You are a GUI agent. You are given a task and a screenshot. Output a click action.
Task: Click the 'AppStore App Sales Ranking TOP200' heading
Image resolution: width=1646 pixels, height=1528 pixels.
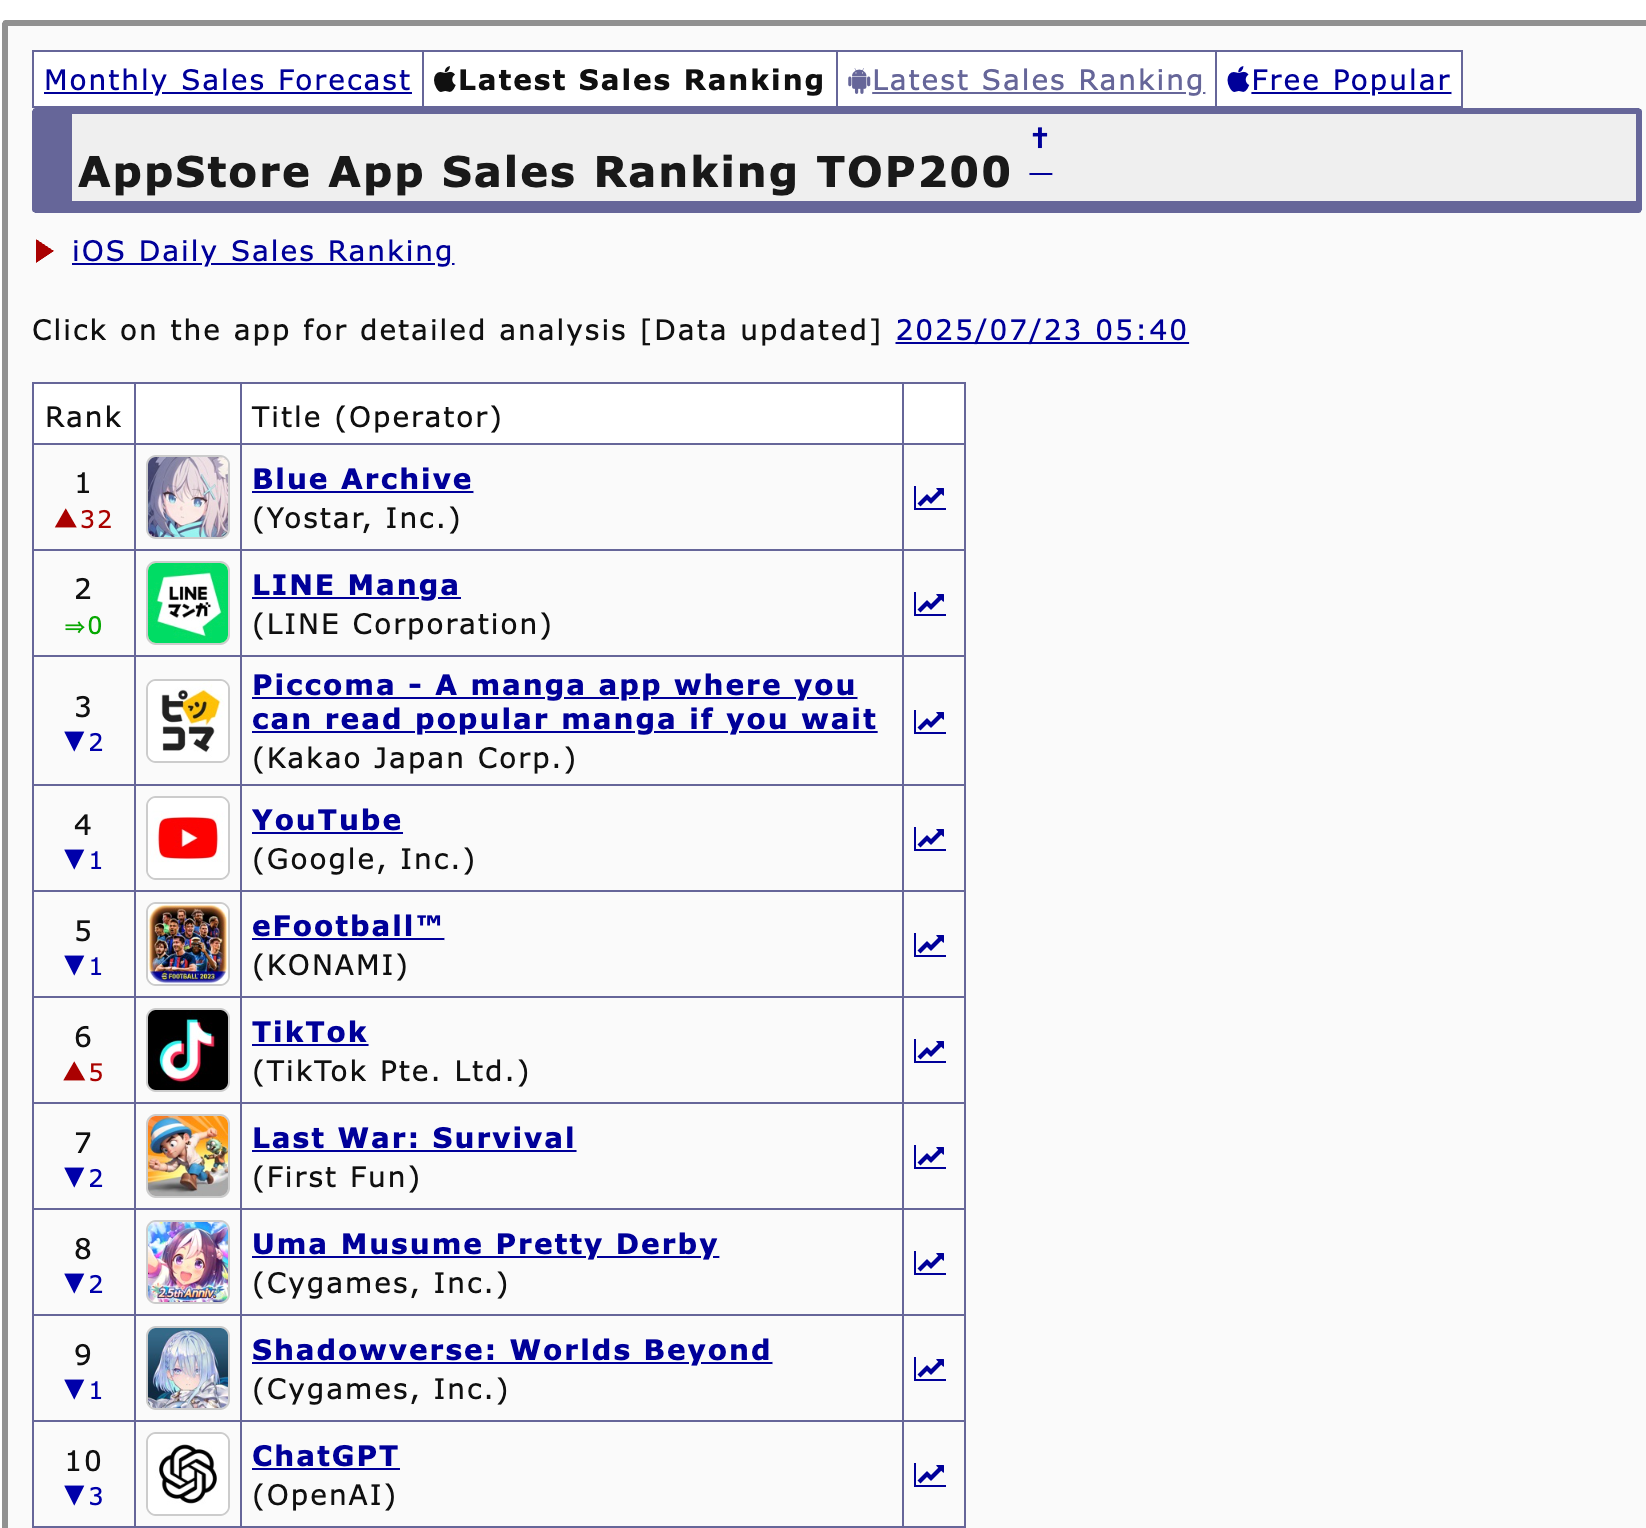[545, 172]
